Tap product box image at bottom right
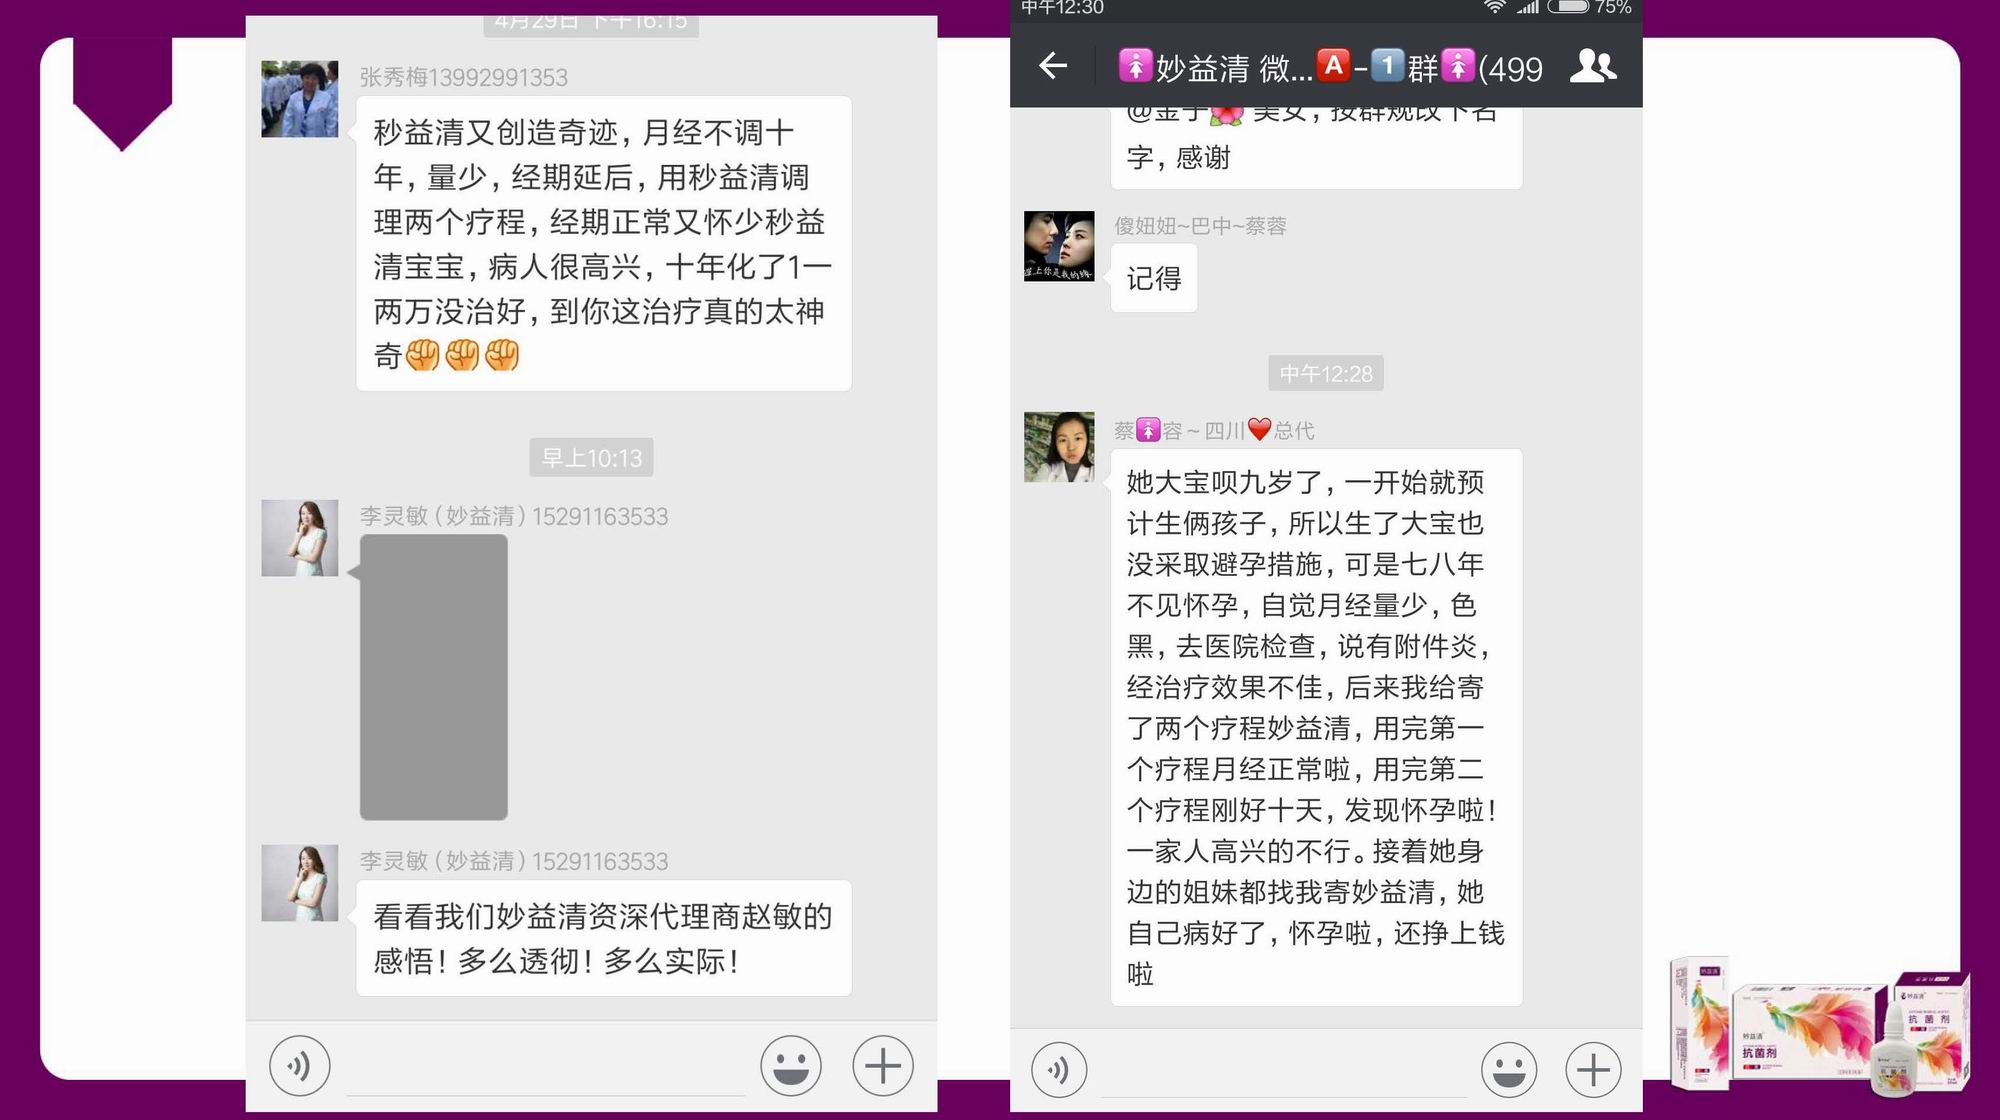This screenshot has width=2000, height=1120. pyautogui.click(x=1819, y=1024)
